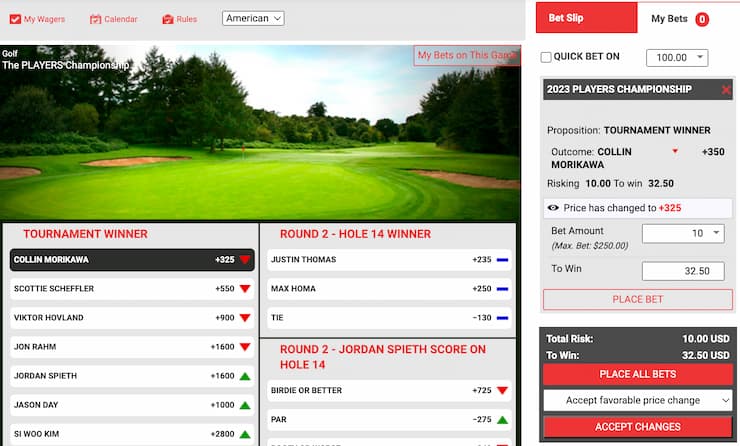Click red down arrow on Birdie or Better row
Screen dimensions: 740x446
502,390
